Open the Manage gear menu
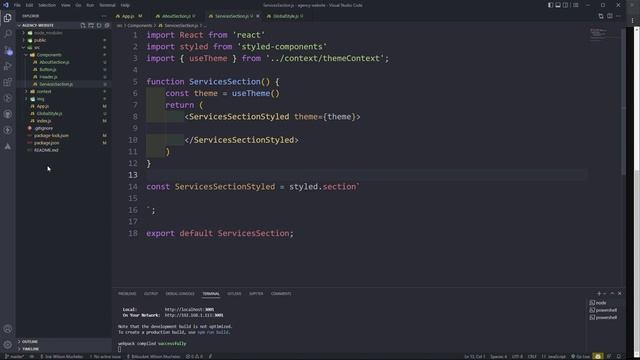Image resolution: width=640 pixels, height=360 pixels. 7,345
